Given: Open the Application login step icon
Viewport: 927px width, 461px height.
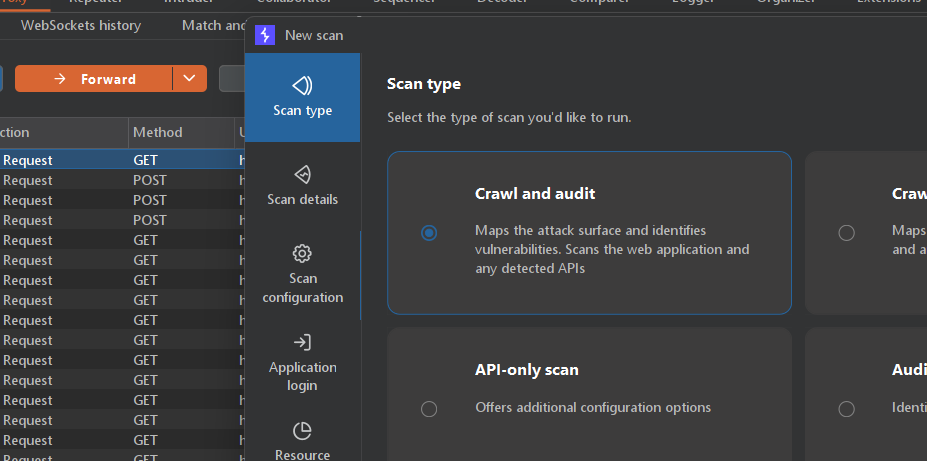Looking at the screenshot, I should click(x=302, y=343).
